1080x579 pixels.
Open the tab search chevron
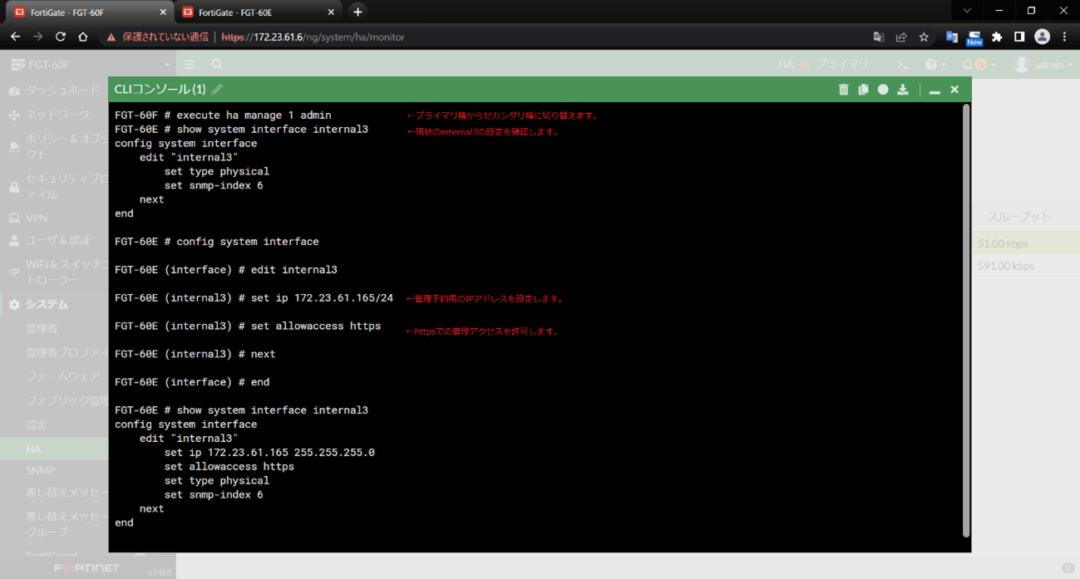[967, 11]
